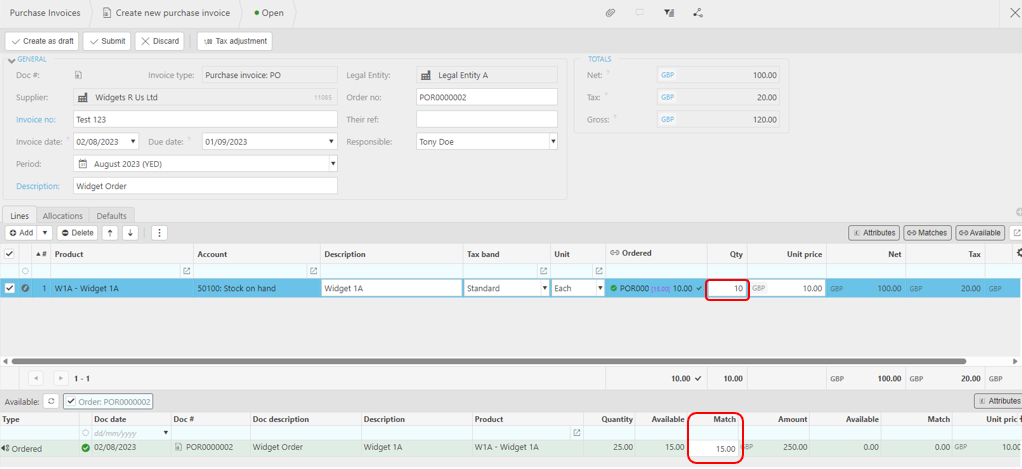Go to next page of lines
Viewport: 1022px width, 469px height.
point(61,378)
